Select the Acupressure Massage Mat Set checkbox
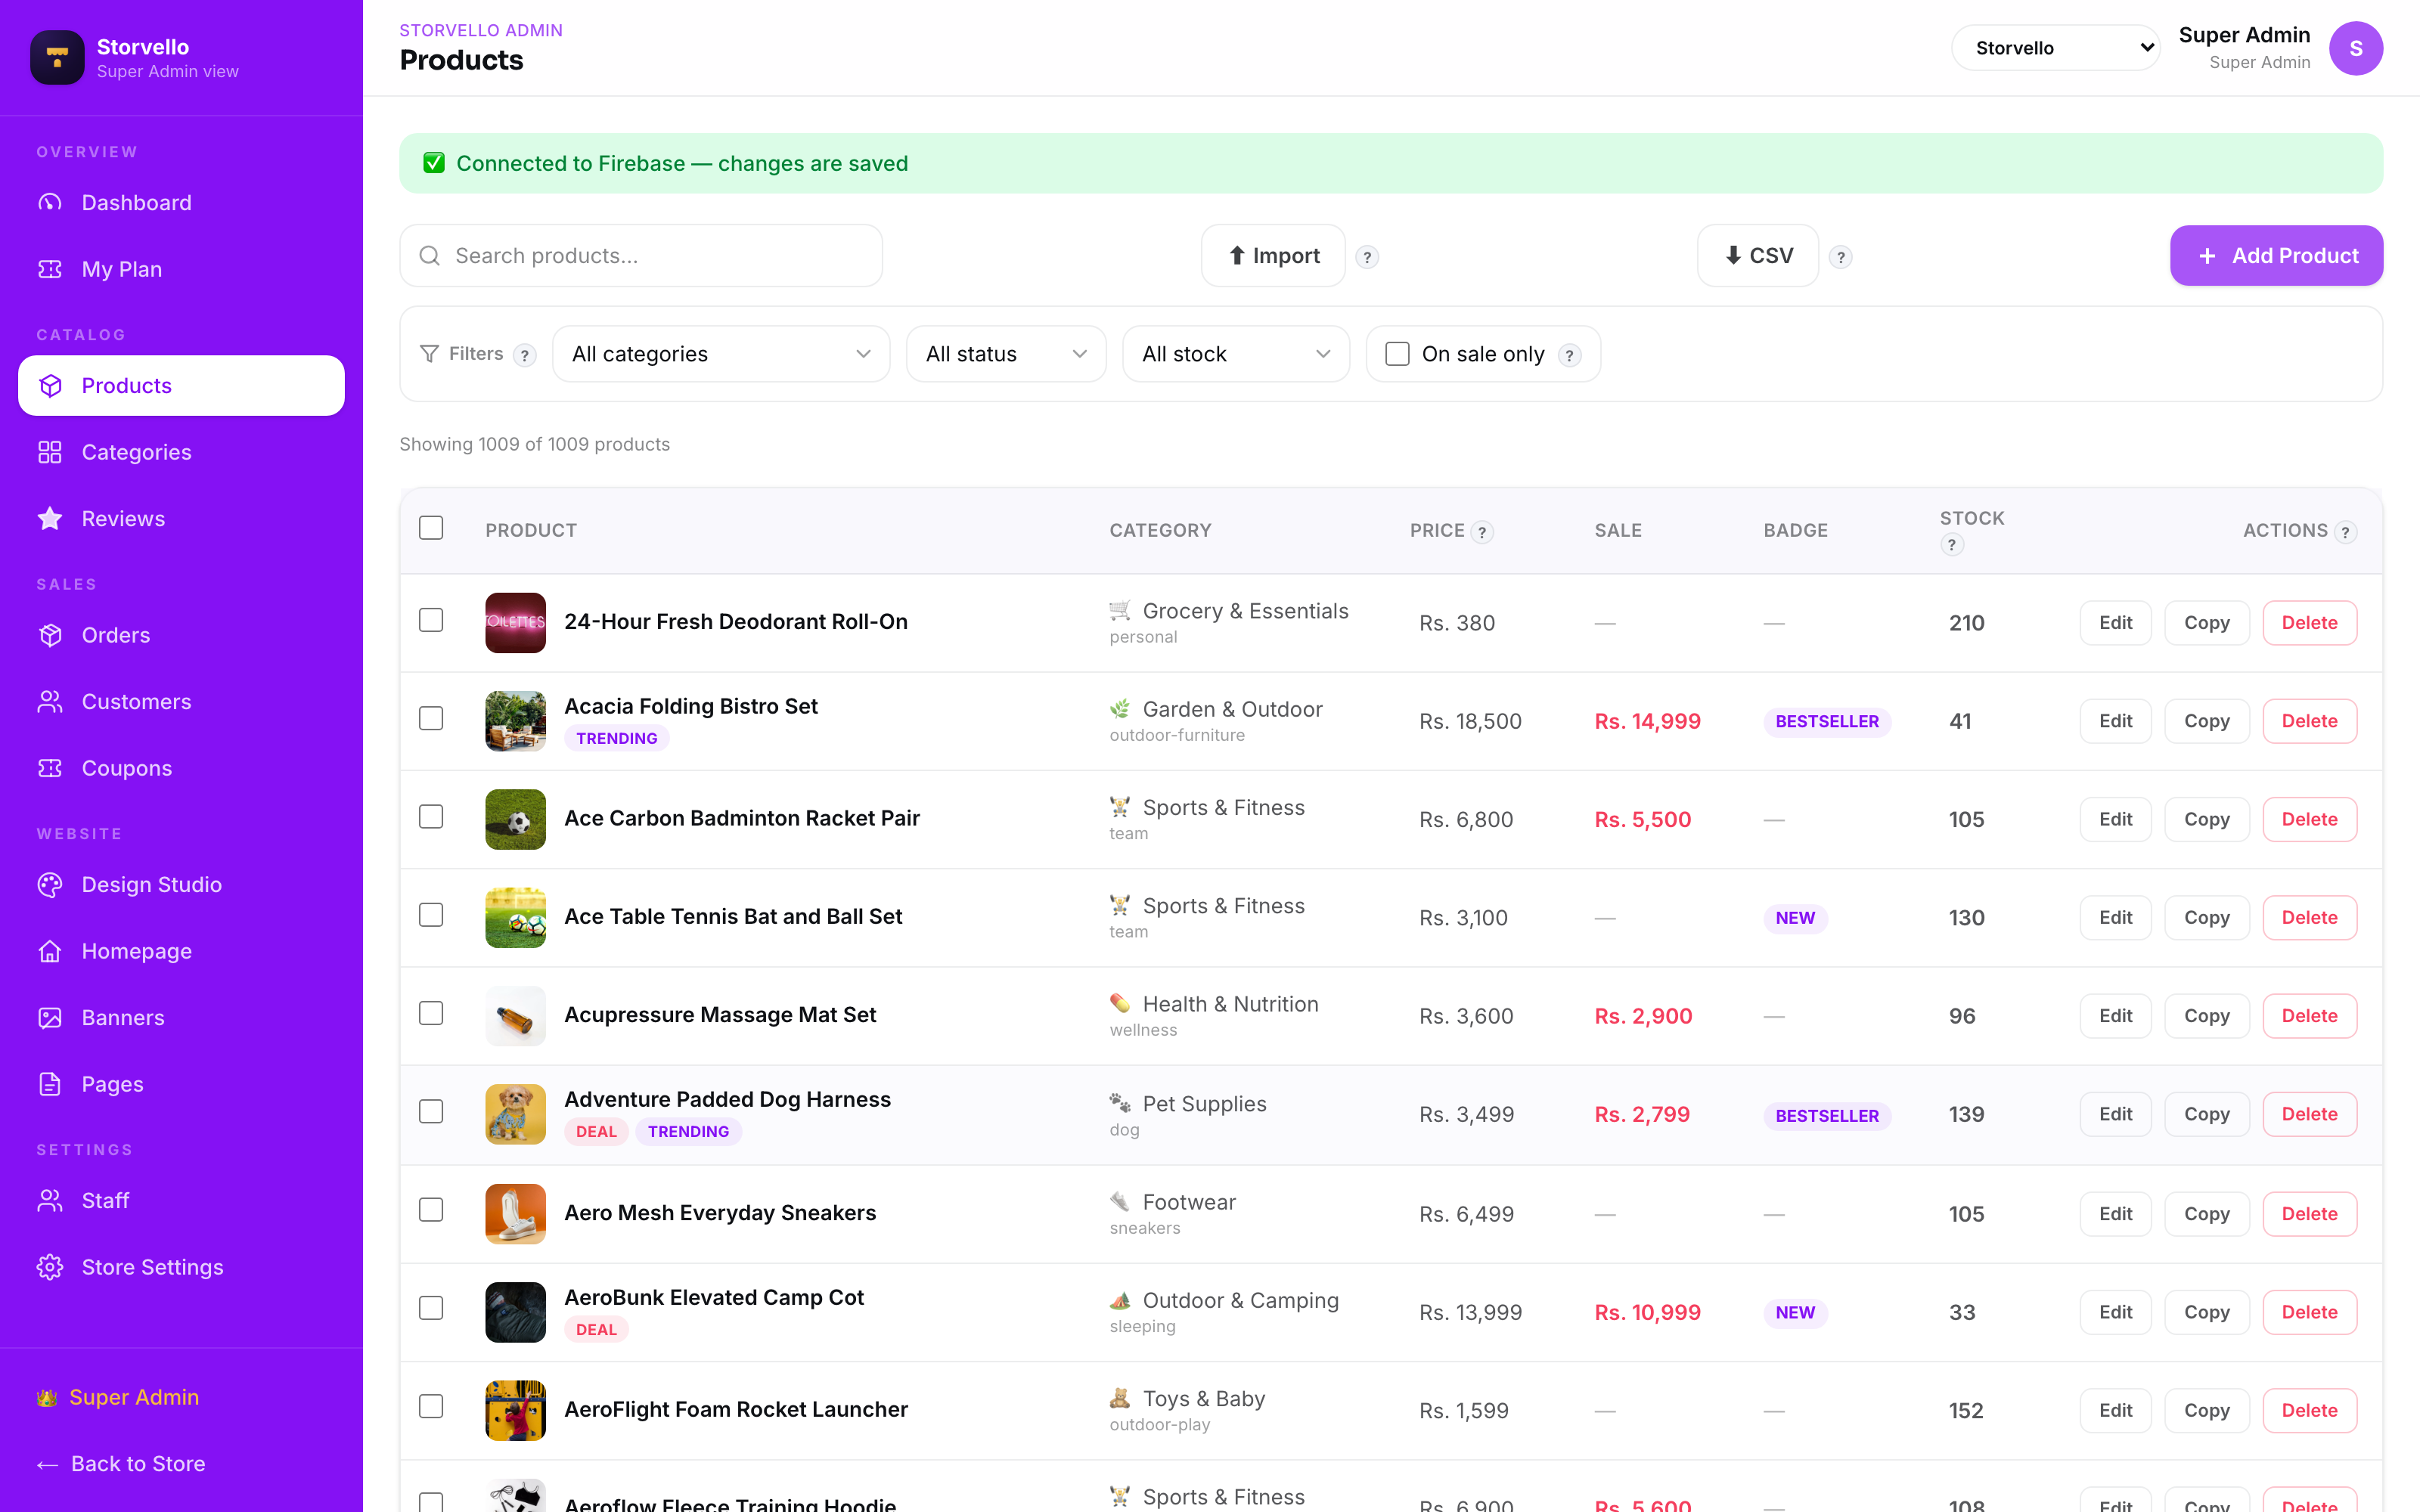Screen dimensions: 2420x1512 431,1013
